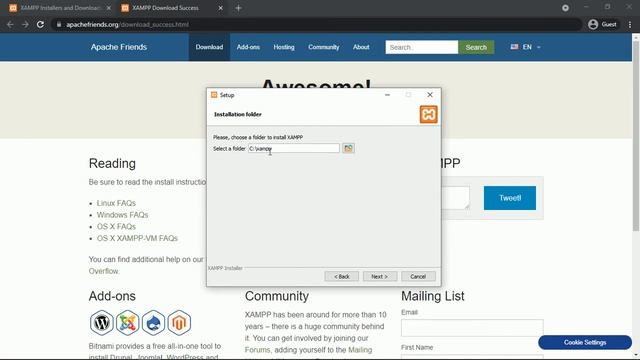640x360 pixels.
Task: Open the Community menu item
Action: coord(324,47)
